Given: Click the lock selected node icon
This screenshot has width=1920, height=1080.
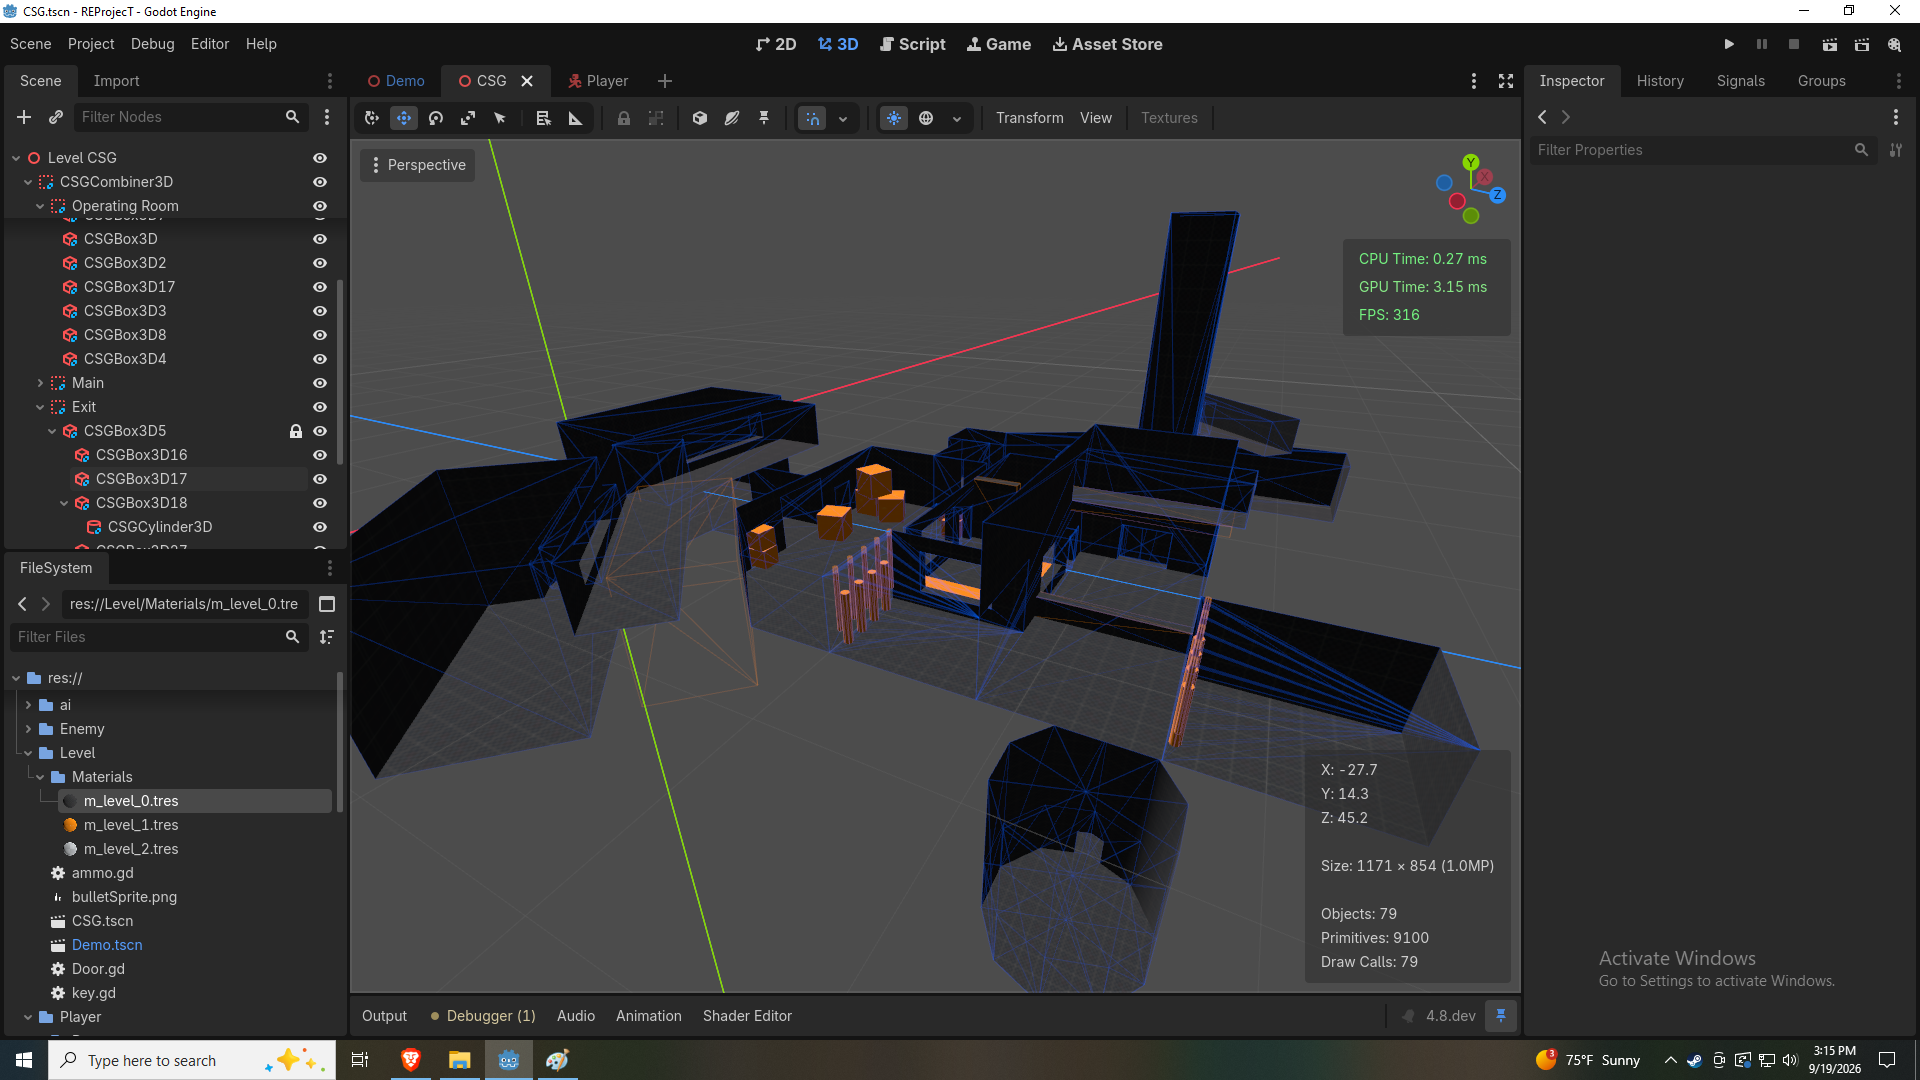Looking at the screenshot, I should (x=624, y=118).
